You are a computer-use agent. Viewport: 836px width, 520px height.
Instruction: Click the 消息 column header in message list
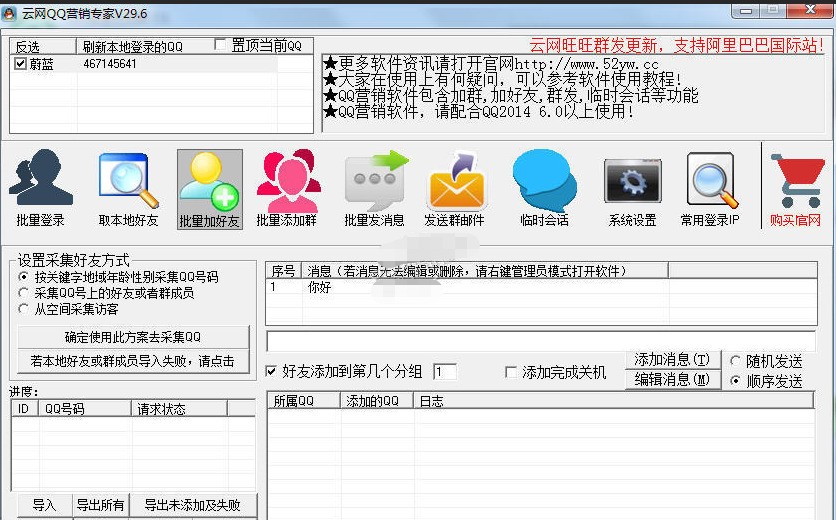pos(485,271)
